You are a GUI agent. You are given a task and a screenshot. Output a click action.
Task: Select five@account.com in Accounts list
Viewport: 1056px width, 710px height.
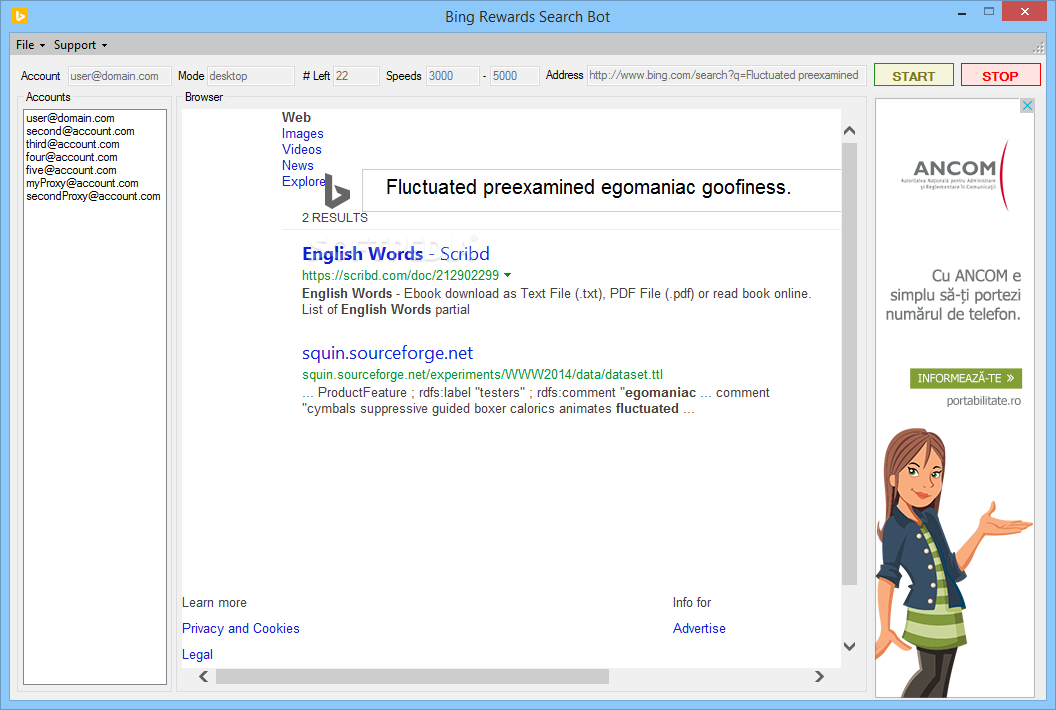pyautogui.click(x=71, y=170)
